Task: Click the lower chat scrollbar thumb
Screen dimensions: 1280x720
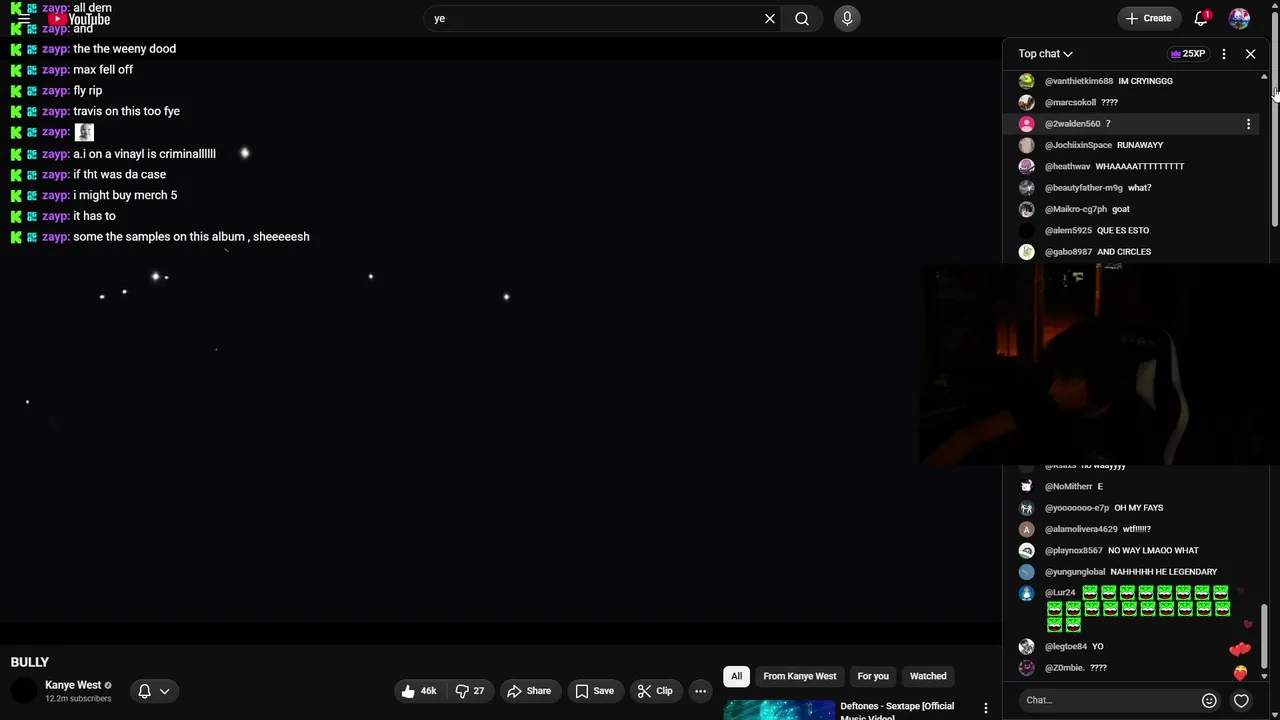Action: pos(1264,635)
